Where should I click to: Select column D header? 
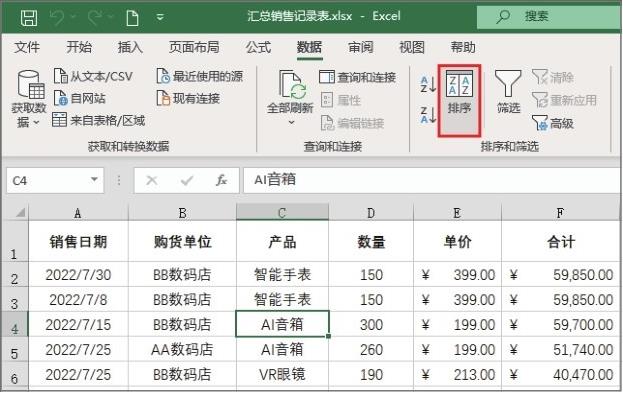371,213
